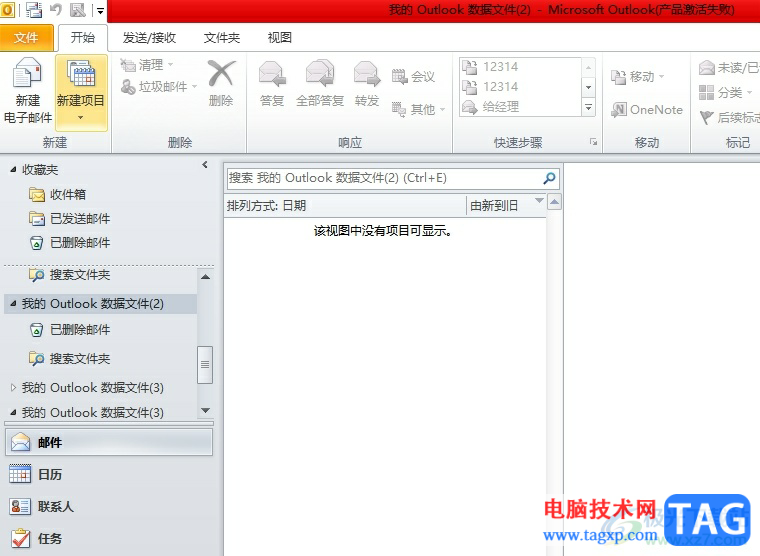Click the search magnifier icon

click(x=549, y=178)
